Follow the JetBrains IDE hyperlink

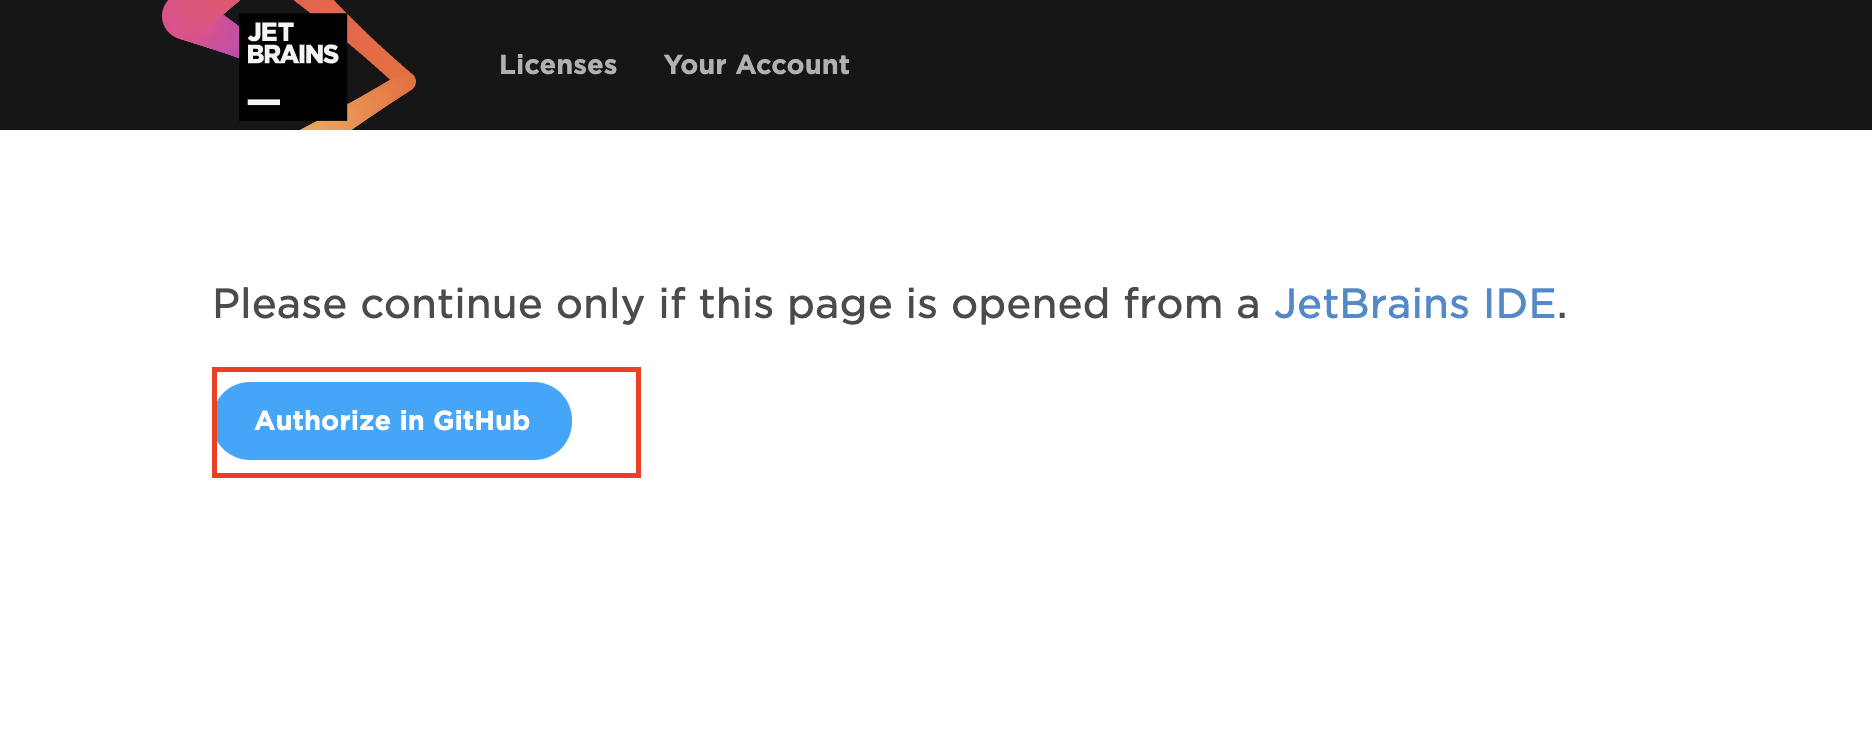tap(1414, 304)
